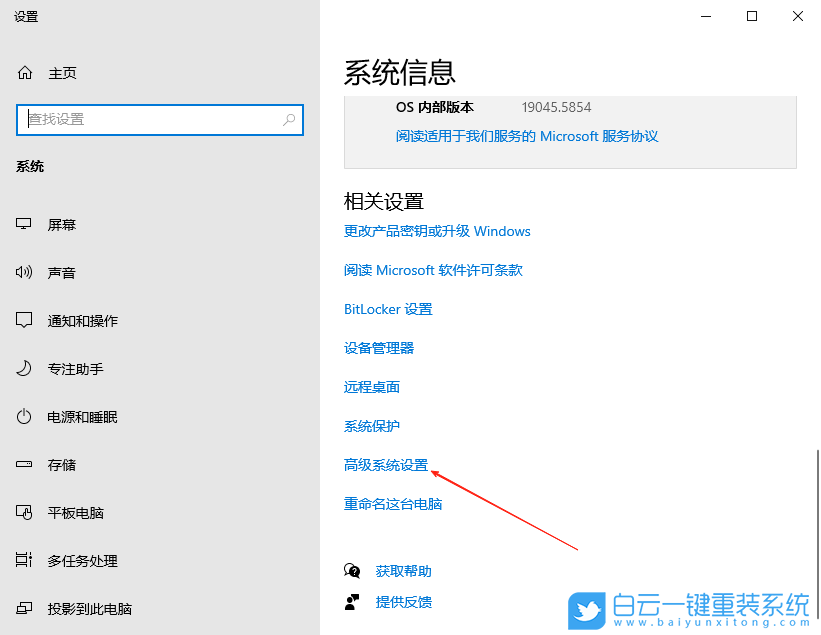Click the 提供反馈 feedback person icon
Screen dimensions: 821x635
[352, 602]
